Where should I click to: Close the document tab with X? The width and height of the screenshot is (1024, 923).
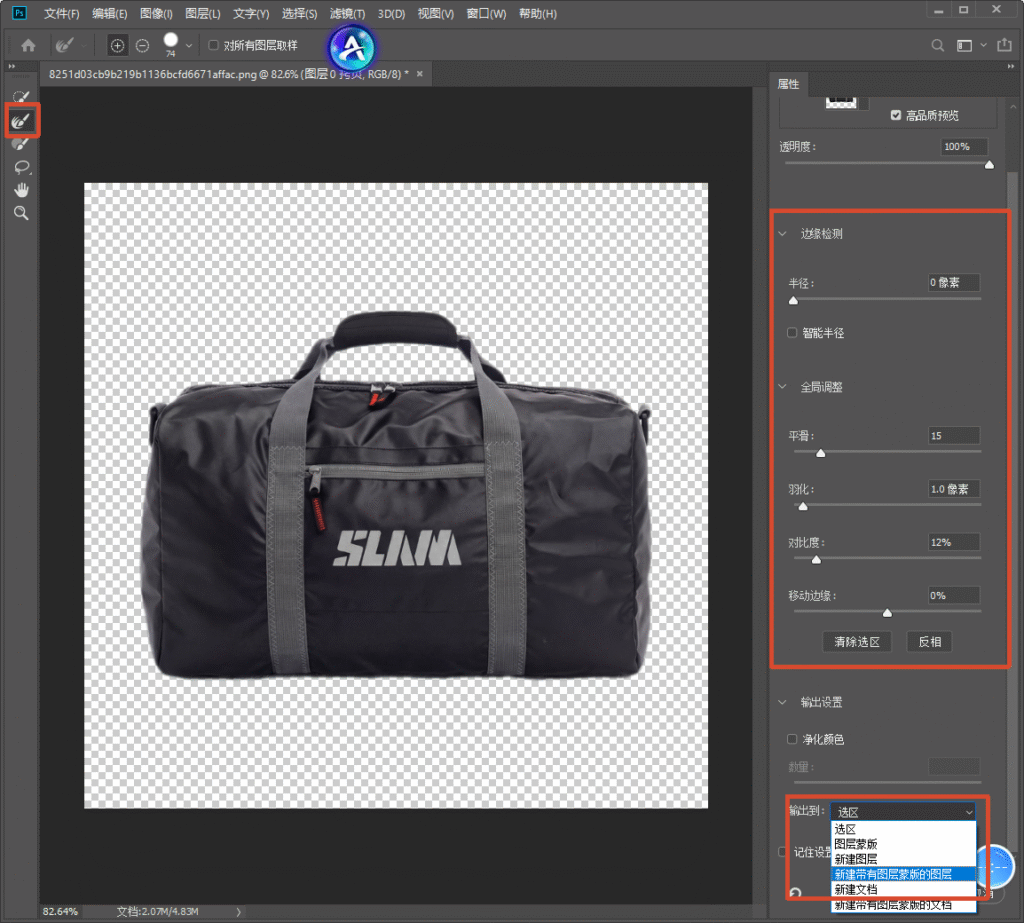[x=420, y=74]
